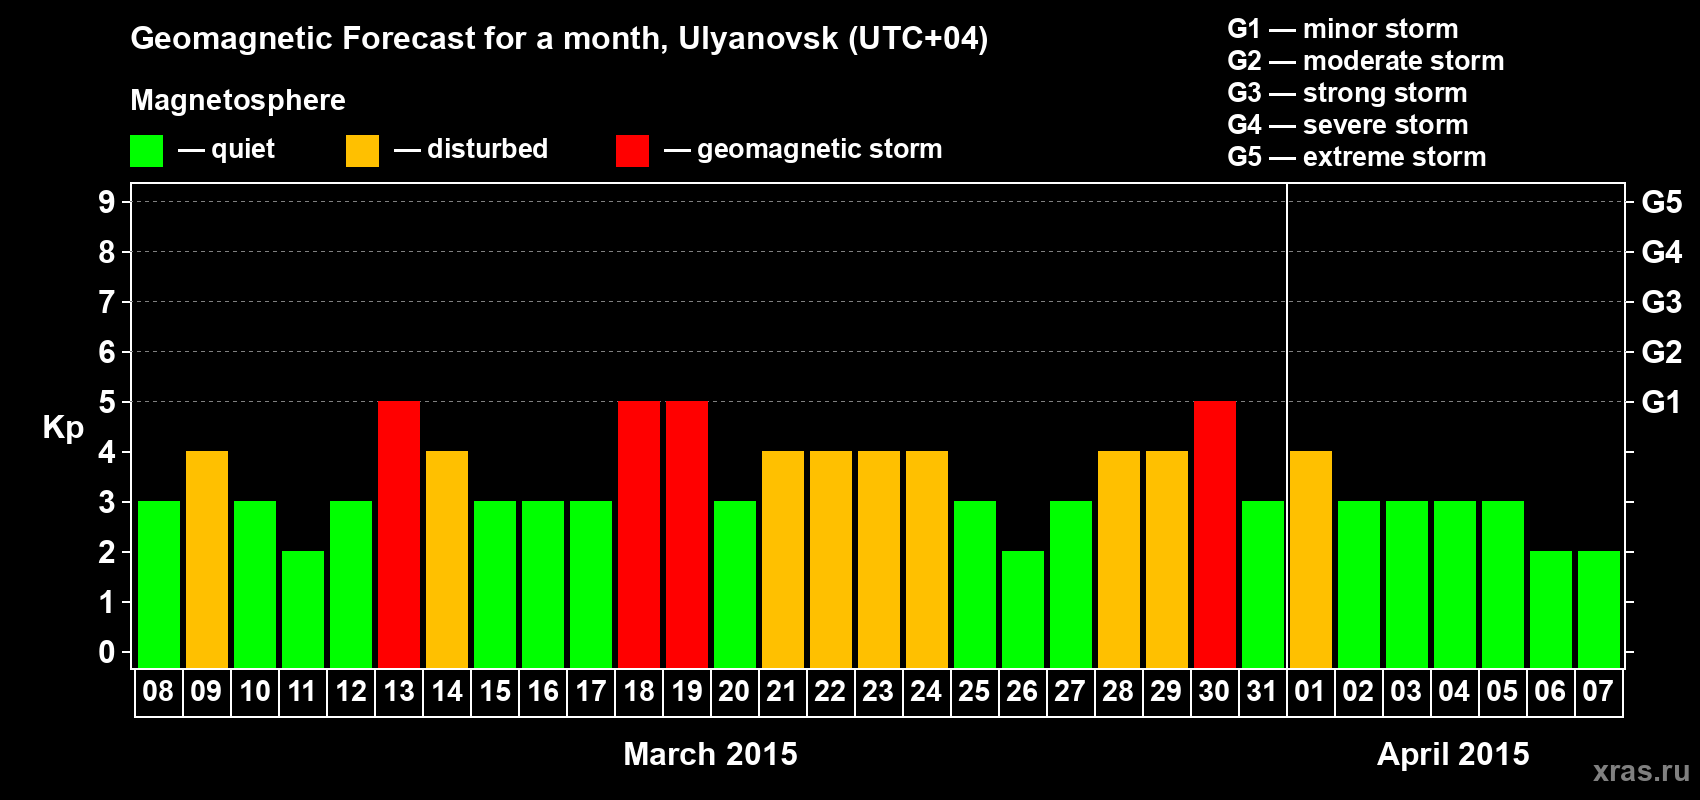Viewport: 1700px width, 800px height.
Task: Click the '— disturbed' legend text
Action: [471, 149]
